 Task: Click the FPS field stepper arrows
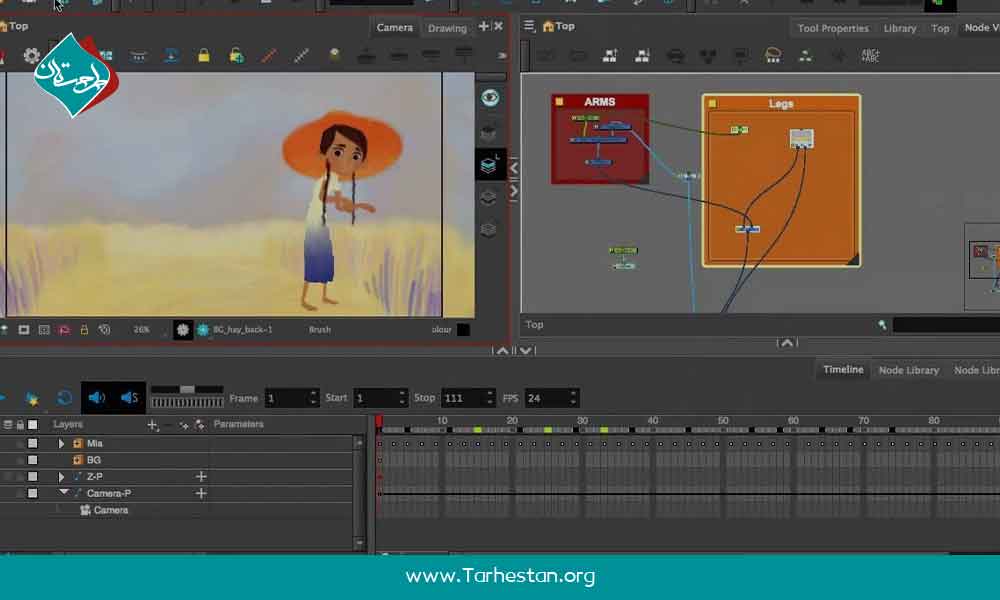pyautogui.click(x=573, y=398)
